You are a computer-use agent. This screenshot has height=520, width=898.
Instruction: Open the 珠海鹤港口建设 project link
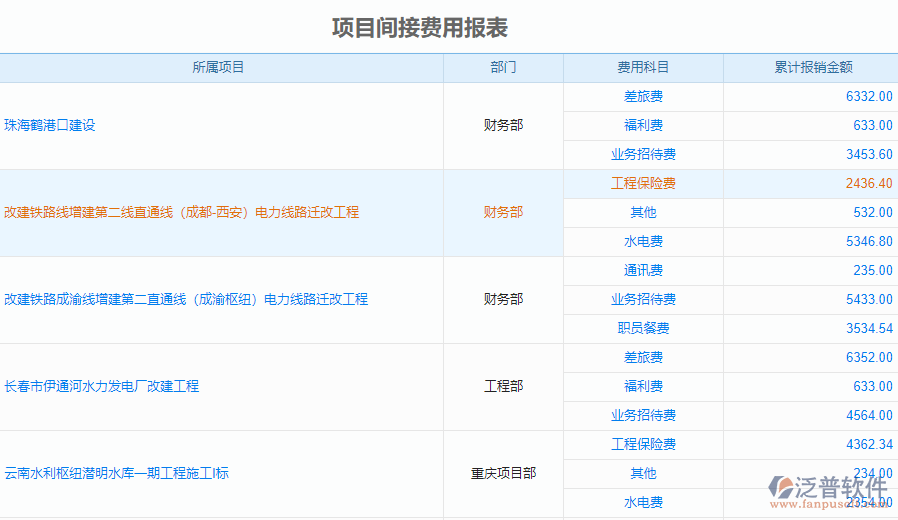click(x=50, y=126)
